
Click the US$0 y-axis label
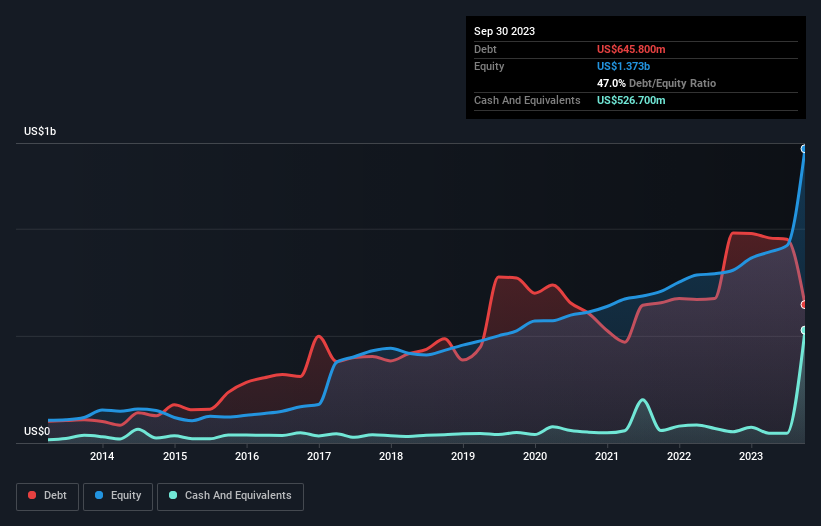(37, 431)
